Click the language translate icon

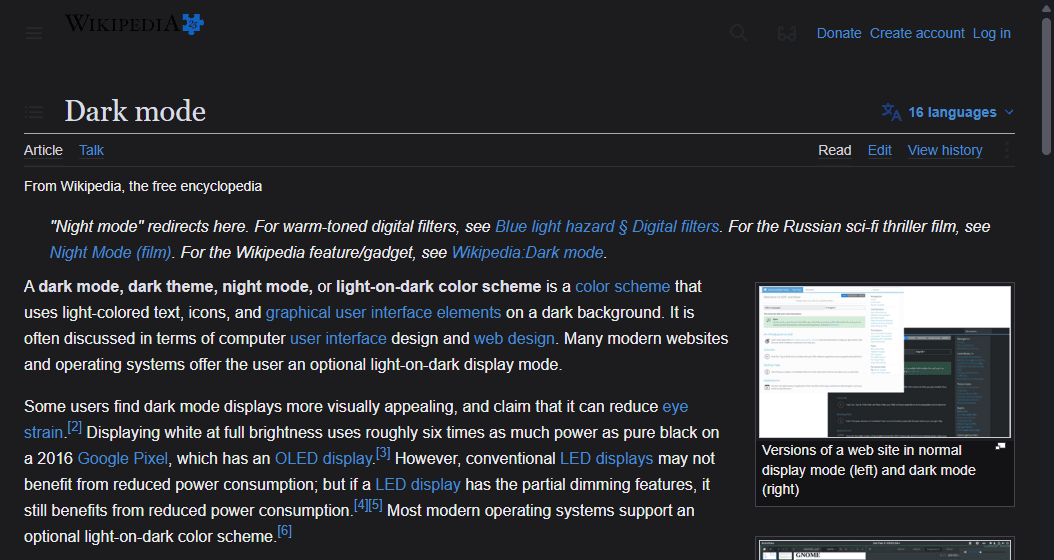(x=891, y=112)
